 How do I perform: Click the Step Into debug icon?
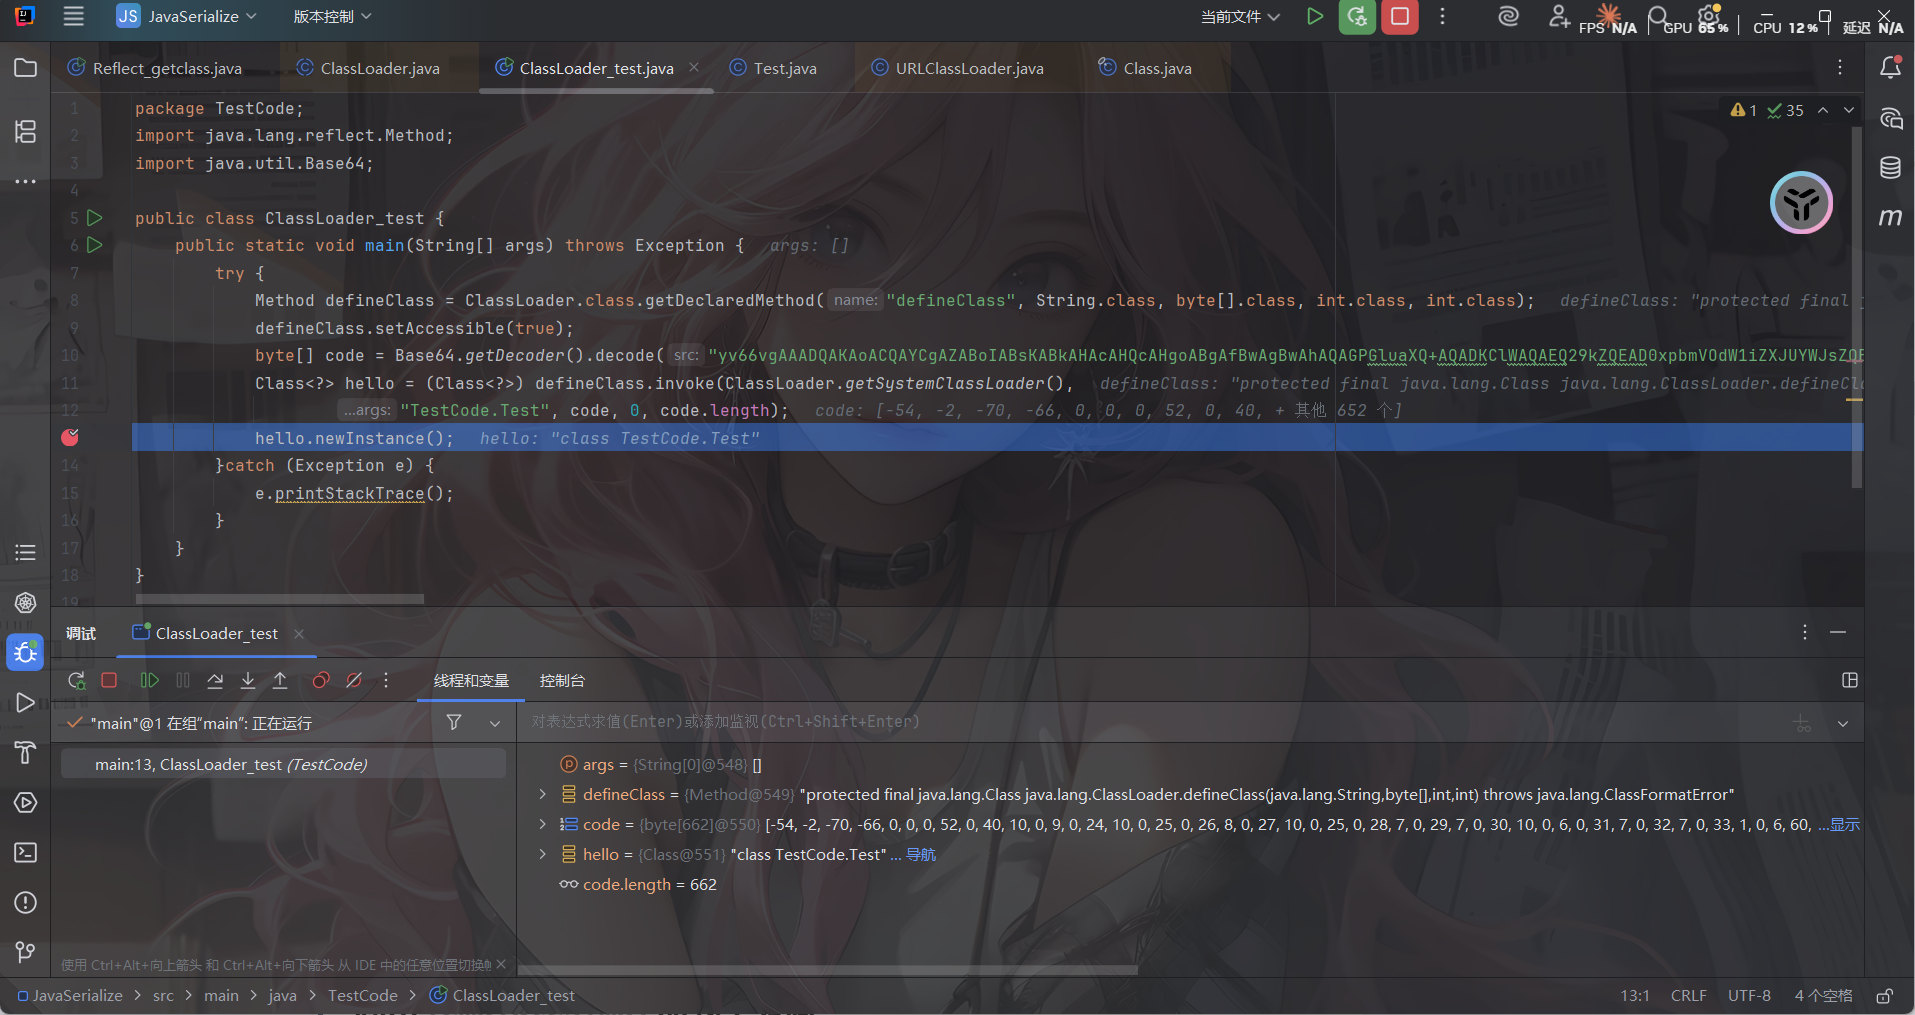point(248,681)
